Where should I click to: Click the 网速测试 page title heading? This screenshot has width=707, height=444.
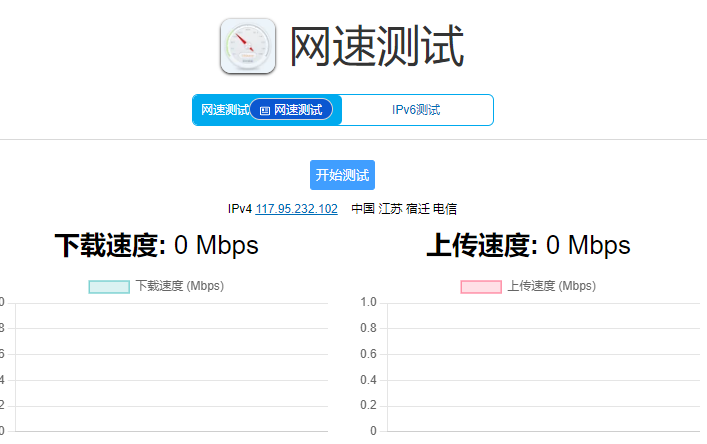(376, 46)
